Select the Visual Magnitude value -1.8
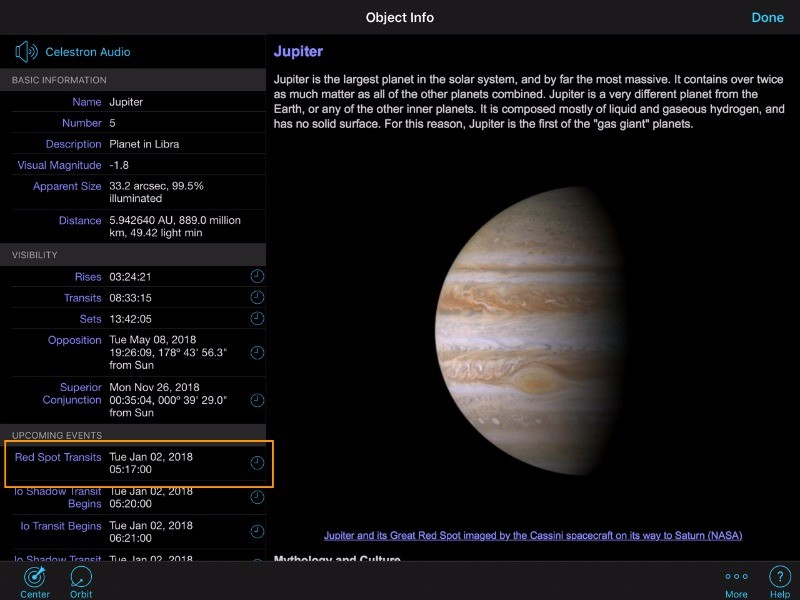 pyautogui.click(x=119, y=165)
